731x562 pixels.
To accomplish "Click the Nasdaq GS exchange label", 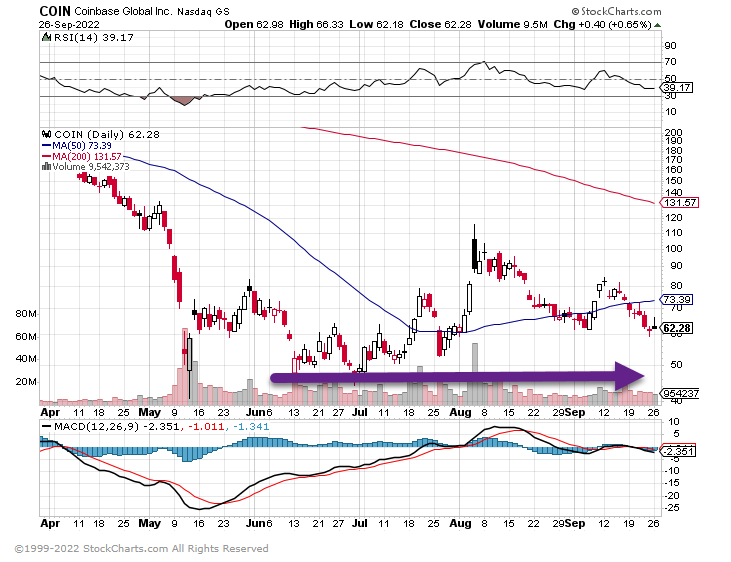I will click(203, 12).
